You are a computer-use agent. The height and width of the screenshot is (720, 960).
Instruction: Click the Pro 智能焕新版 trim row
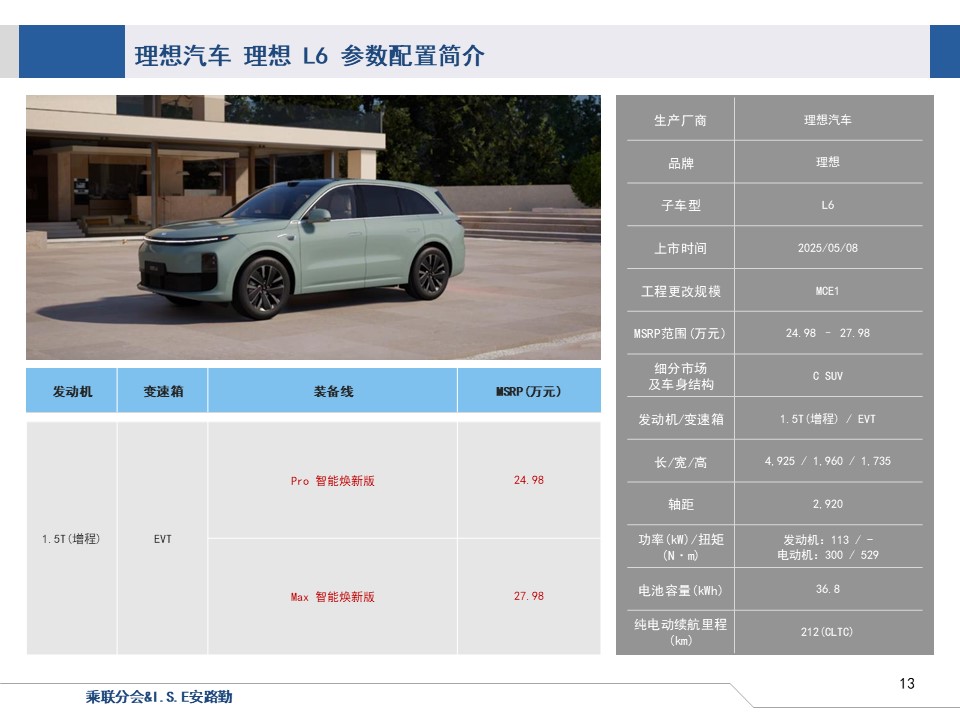(332, 481)
